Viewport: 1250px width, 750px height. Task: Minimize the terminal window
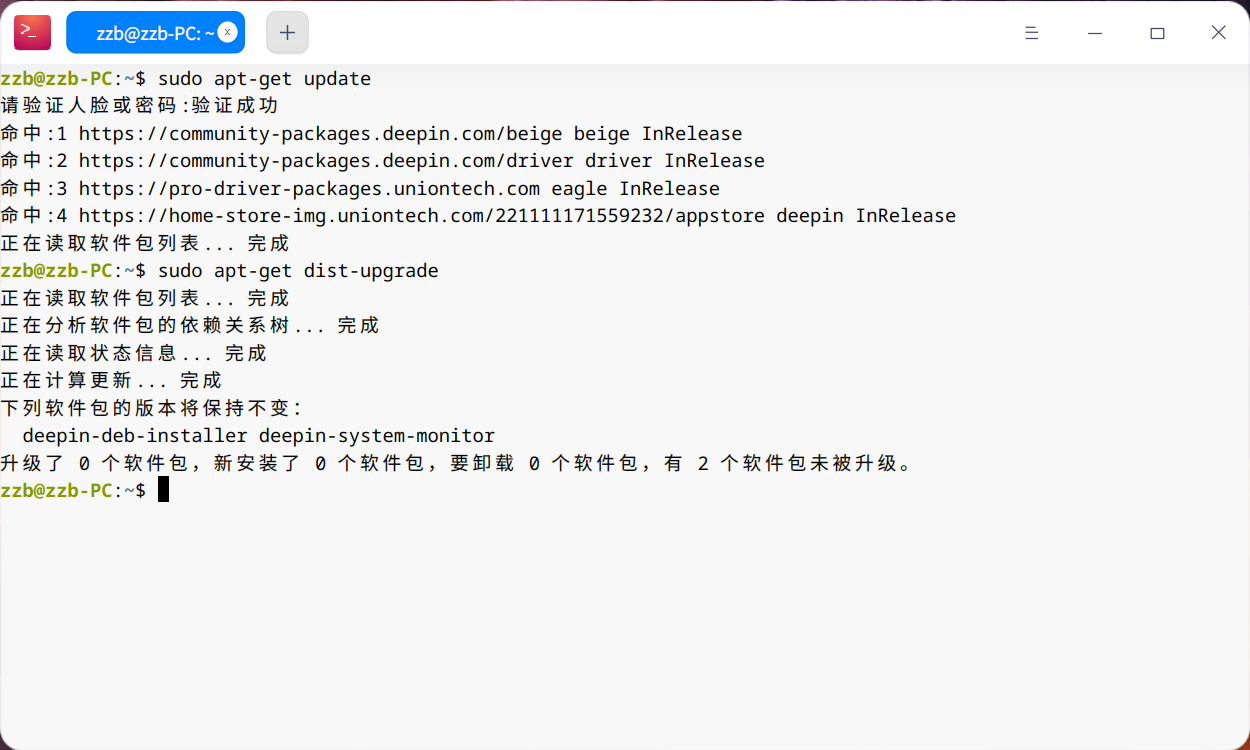tap(1096, 33)
